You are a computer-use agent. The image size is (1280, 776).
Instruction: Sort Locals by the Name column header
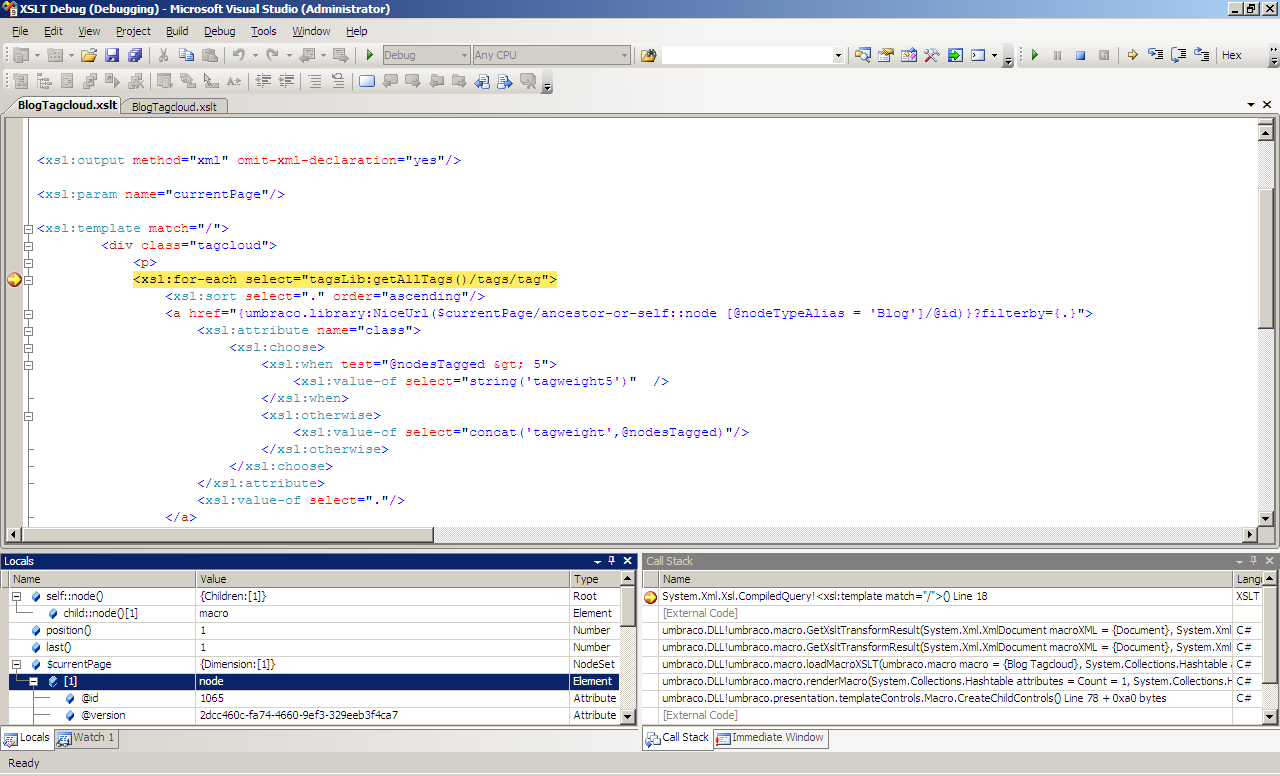click(x=101, y=579)
